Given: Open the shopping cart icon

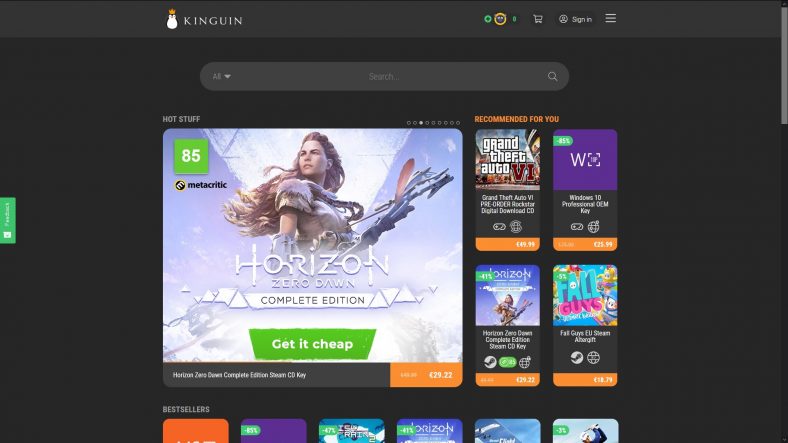Looking at the screenshot, I should 538,19.
